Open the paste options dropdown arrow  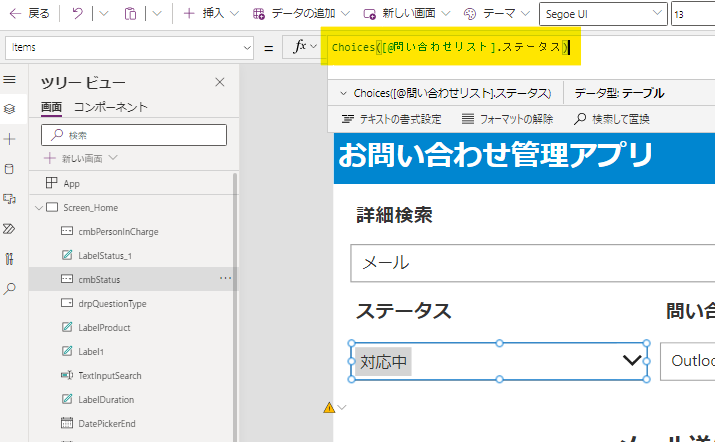(x=157, y=14)
